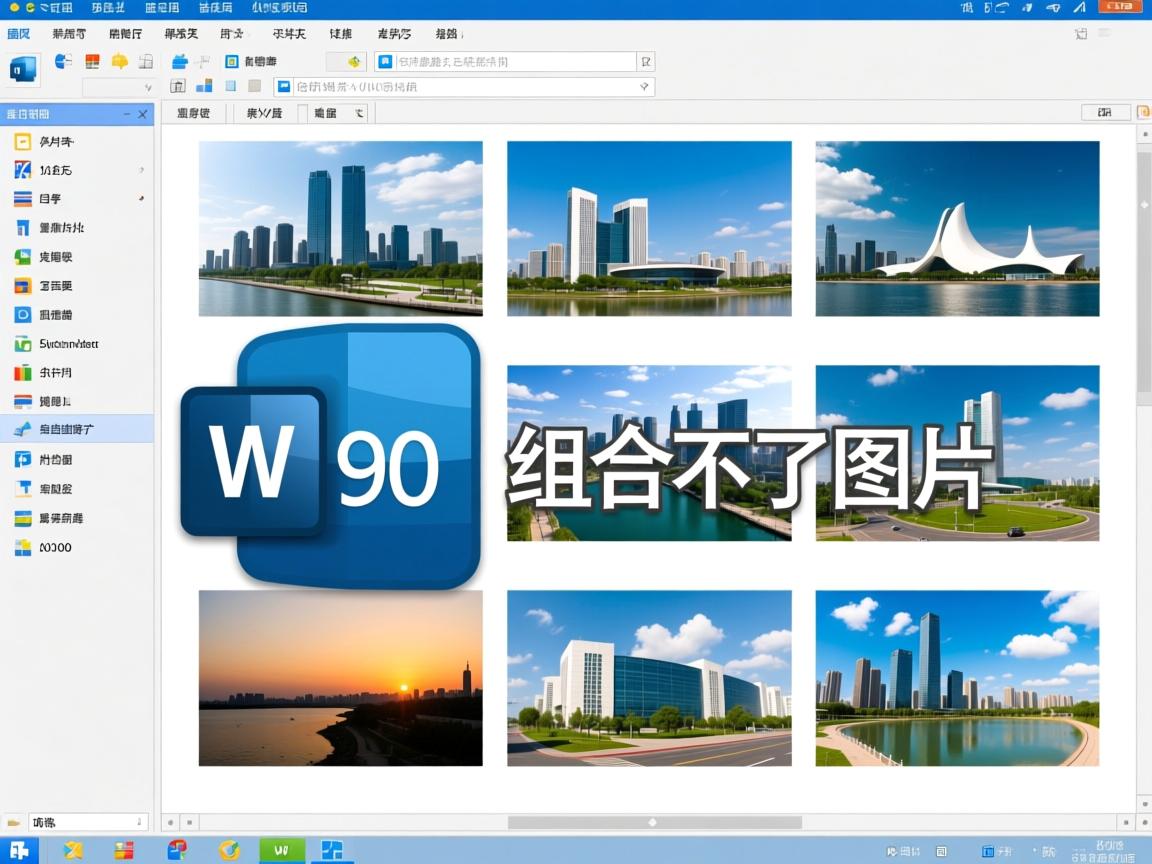Toggle the gray view square beside the blue one
The image size is (1152, 864).
point(255,86)
